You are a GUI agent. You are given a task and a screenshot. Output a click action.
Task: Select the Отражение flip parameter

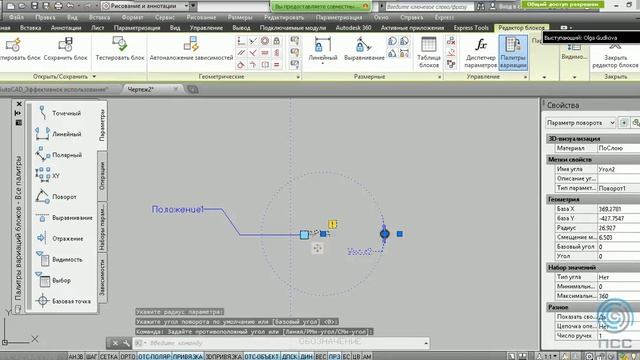click(61, 238)
